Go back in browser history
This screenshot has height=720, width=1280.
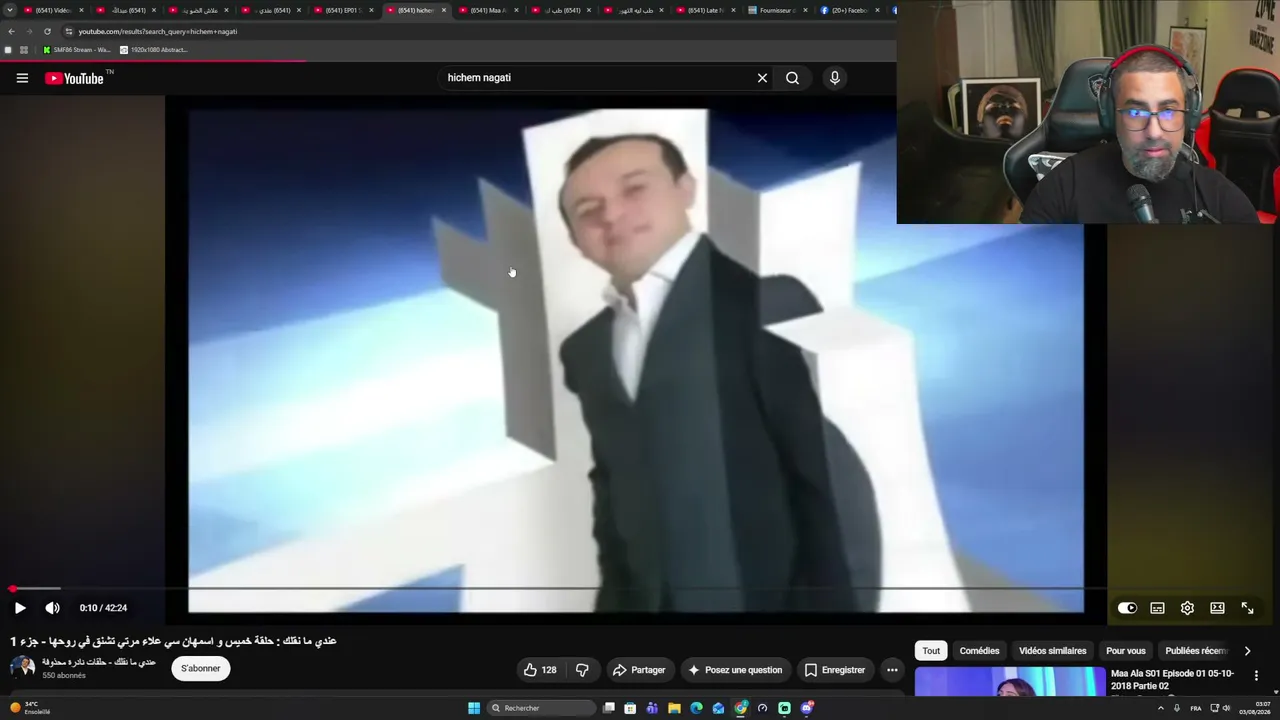pyautogui.click(x=11, y=31)
